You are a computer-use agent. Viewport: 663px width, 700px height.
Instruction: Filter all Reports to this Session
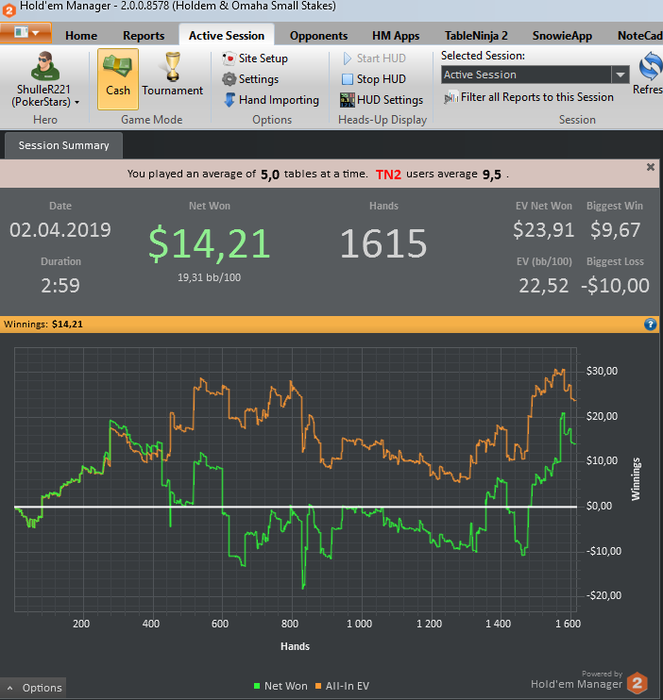[537, 97]
